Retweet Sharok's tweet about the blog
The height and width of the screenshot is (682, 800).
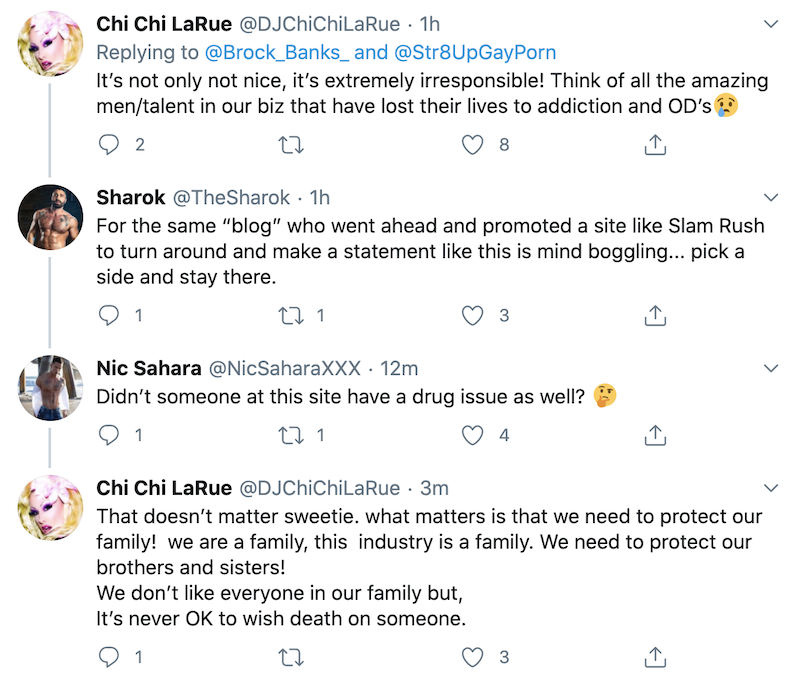[x=290, y=316]
